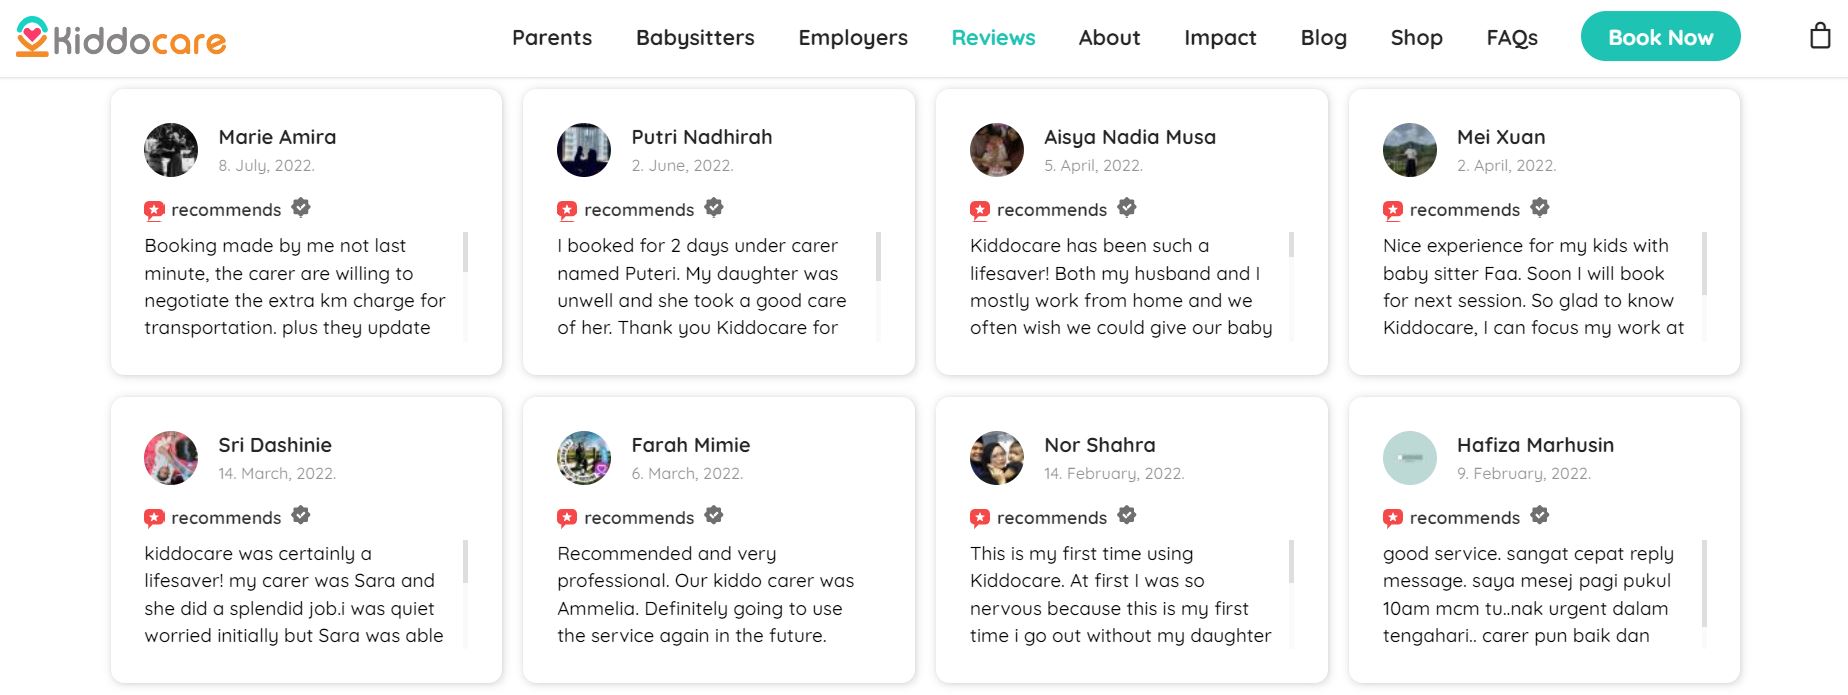Select the Reviews tab
The height and width of the screenshot is (695, 1848).
click(993, 38)
